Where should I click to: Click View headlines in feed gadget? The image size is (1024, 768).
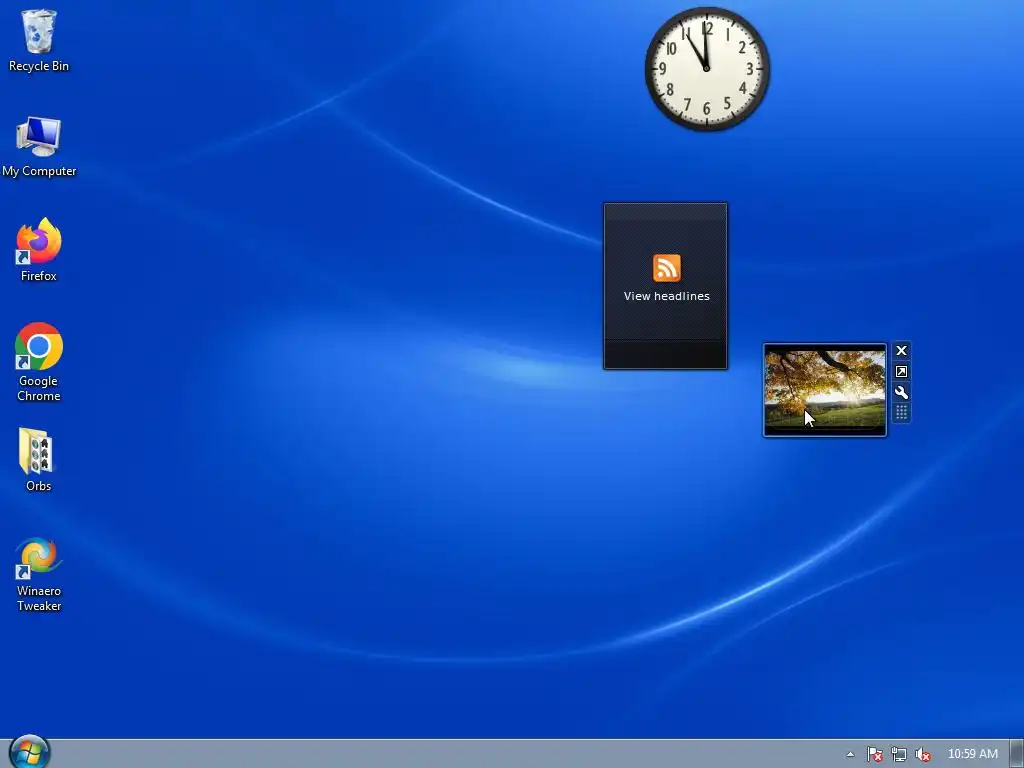click(x=666, y=296)
